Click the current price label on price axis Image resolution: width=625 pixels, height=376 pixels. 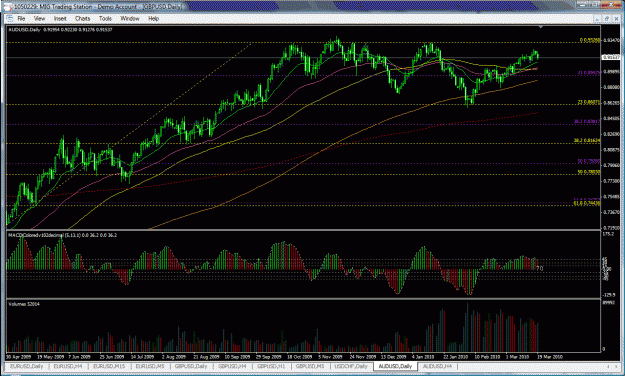610,57
